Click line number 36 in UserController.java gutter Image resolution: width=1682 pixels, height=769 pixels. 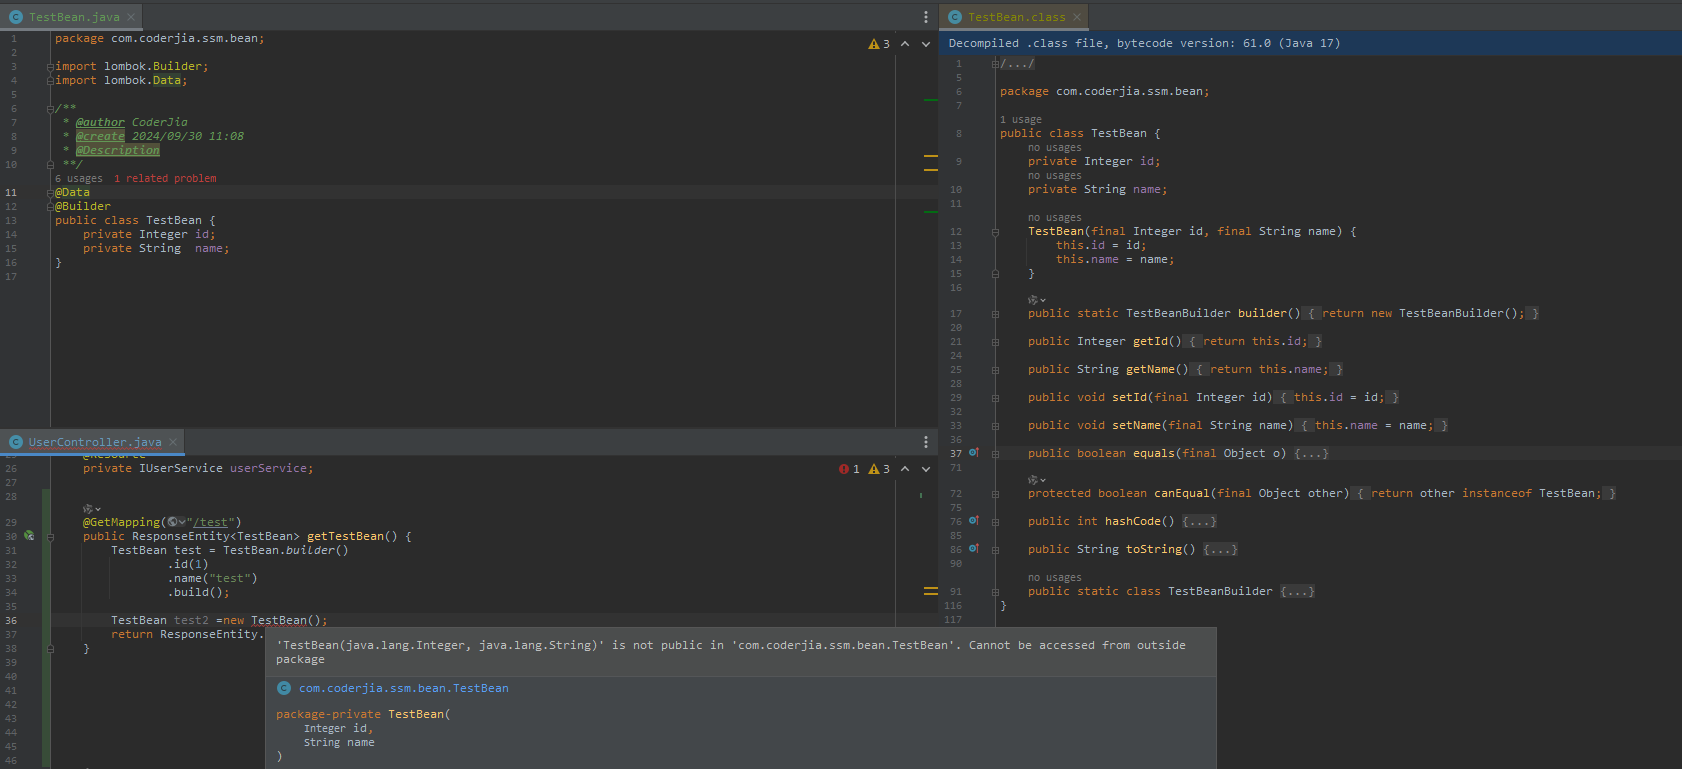(x=11, y=621)
